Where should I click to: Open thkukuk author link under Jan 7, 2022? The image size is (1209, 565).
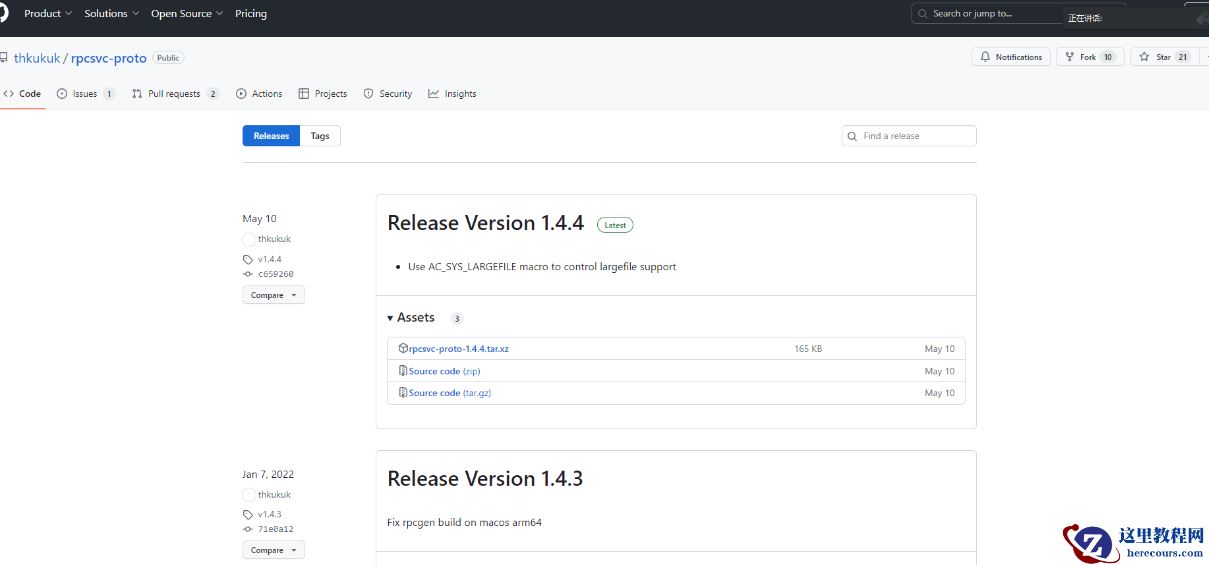tap(274, 495)
